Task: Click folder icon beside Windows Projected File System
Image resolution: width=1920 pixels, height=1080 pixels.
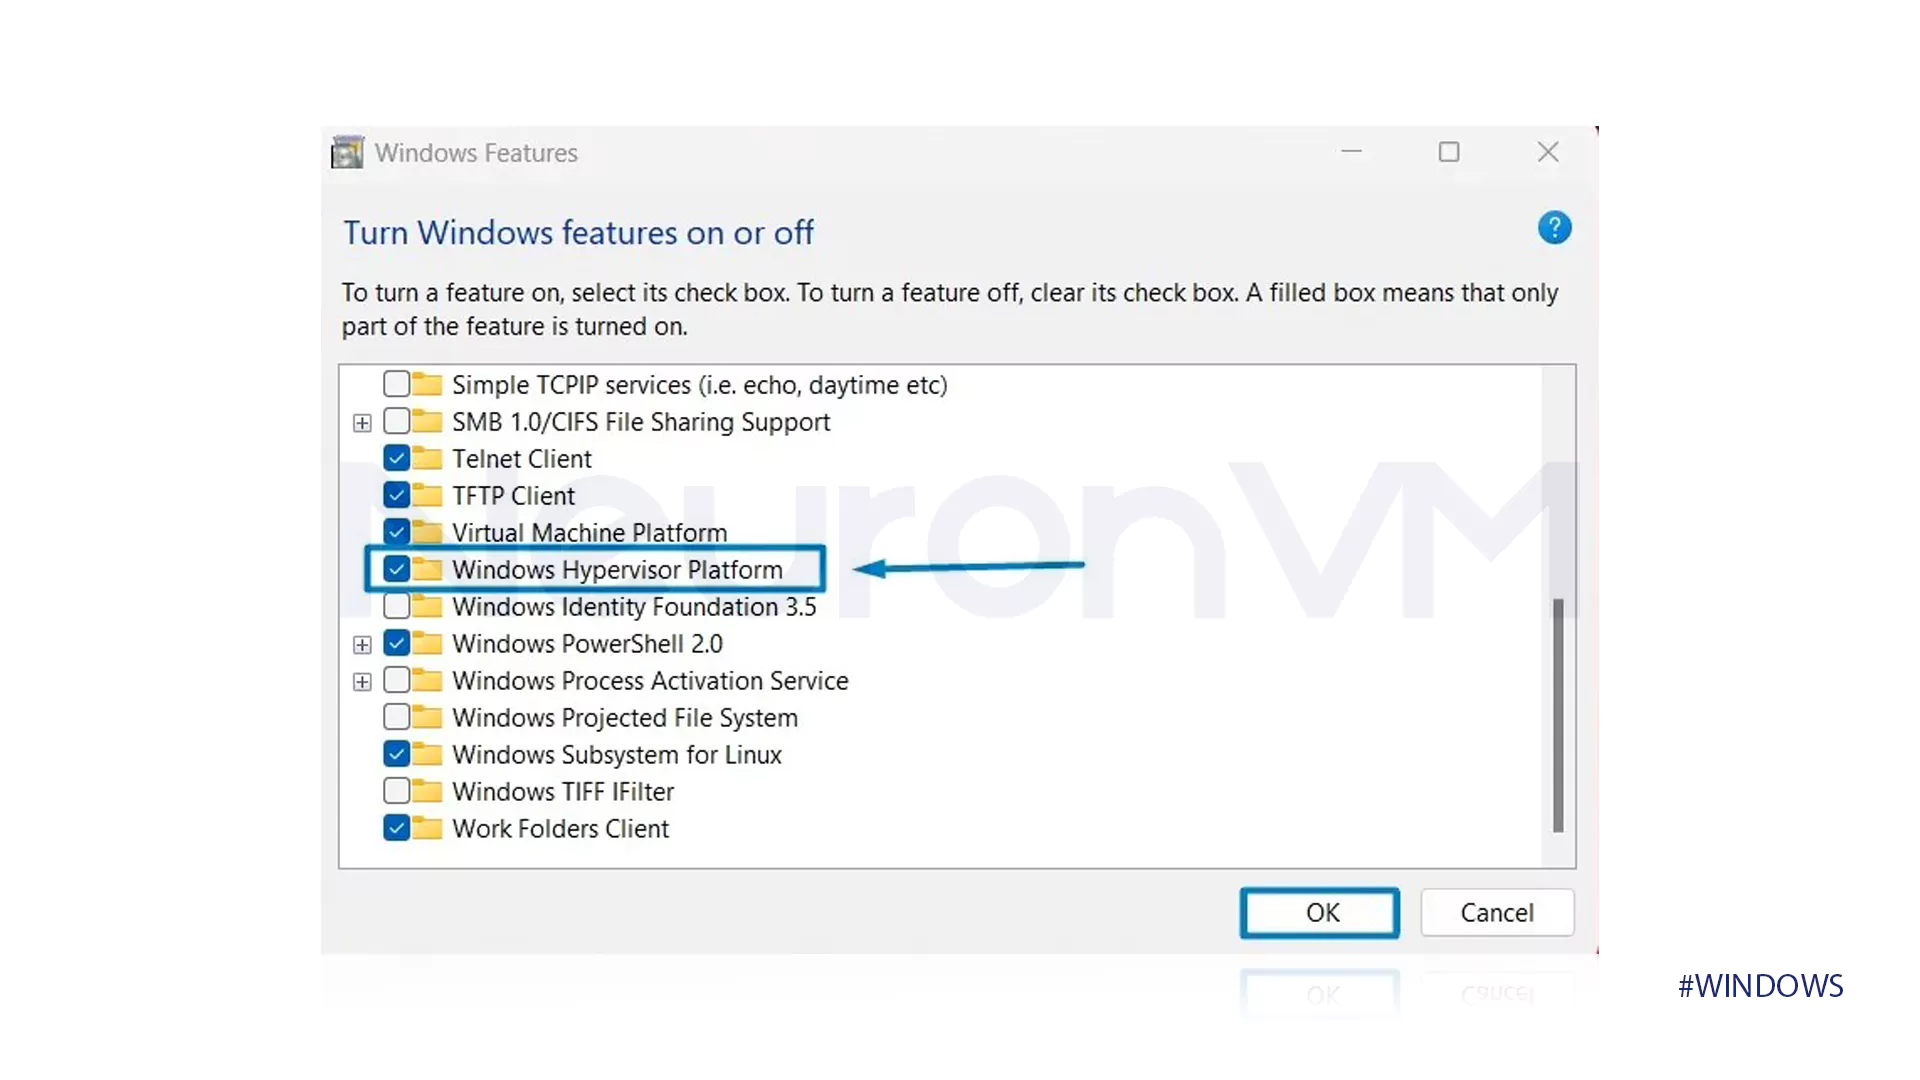Action: [x=427, y=717]
